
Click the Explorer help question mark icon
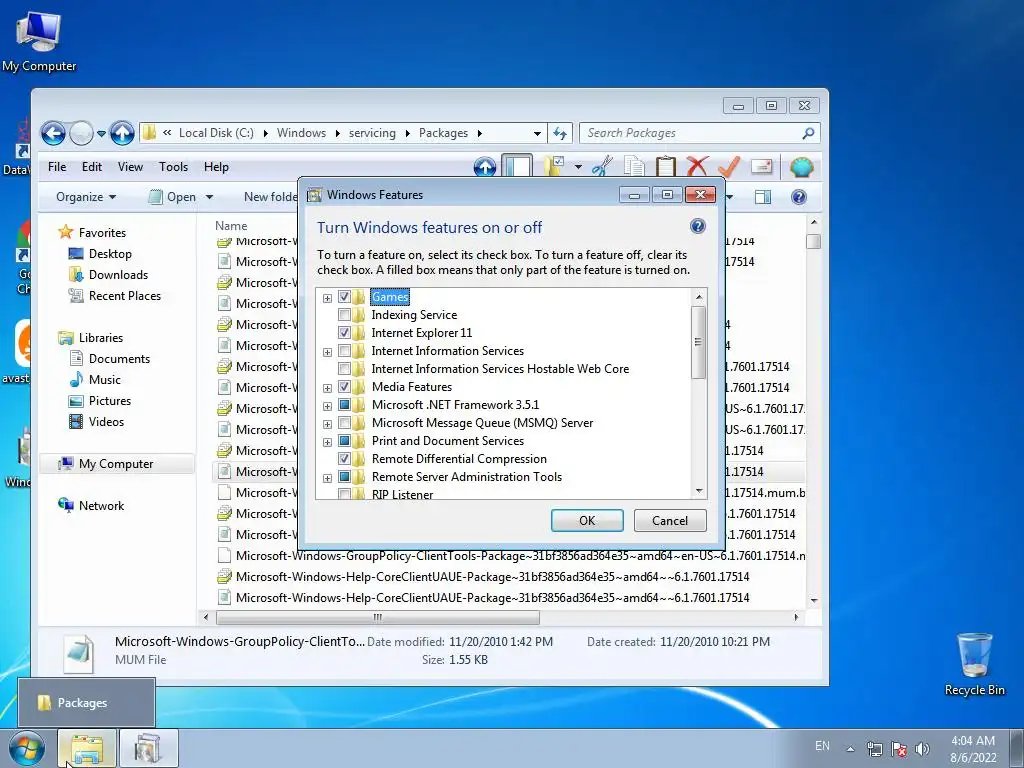pos(799,197)
